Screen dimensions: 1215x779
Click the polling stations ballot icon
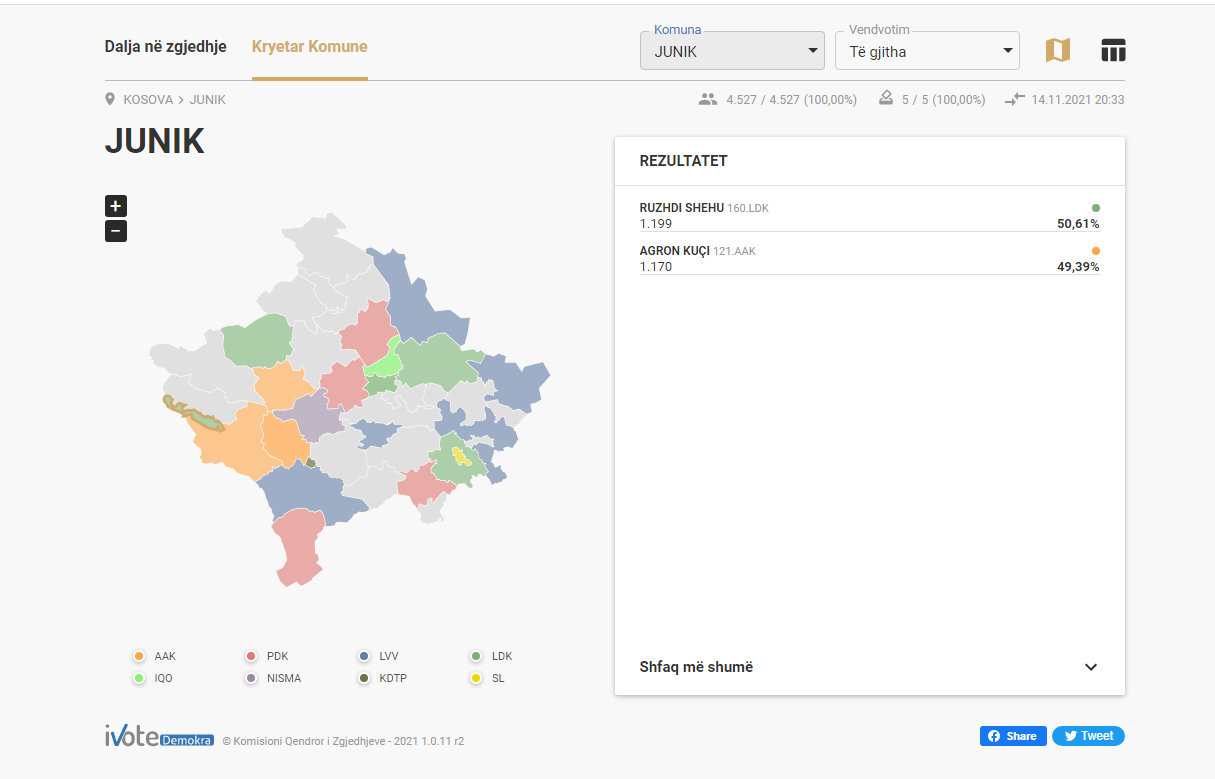click(885, 99)
